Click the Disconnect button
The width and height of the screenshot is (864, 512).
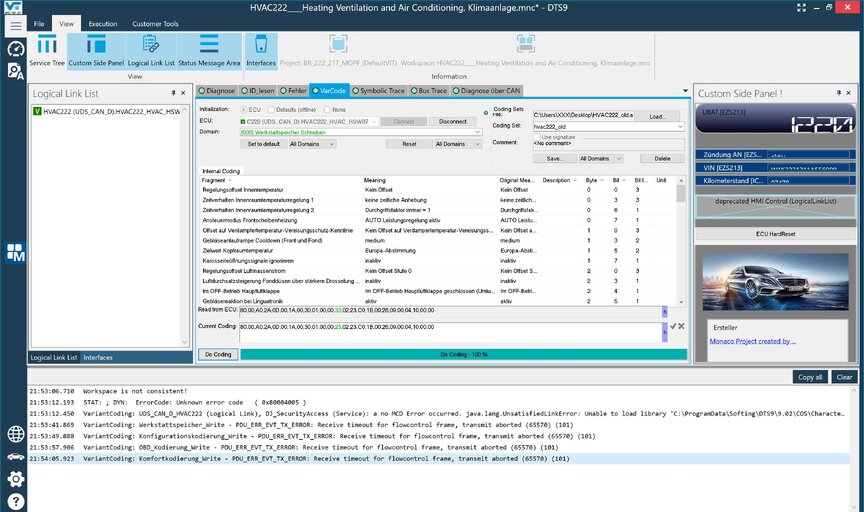[x=453, y=122]
